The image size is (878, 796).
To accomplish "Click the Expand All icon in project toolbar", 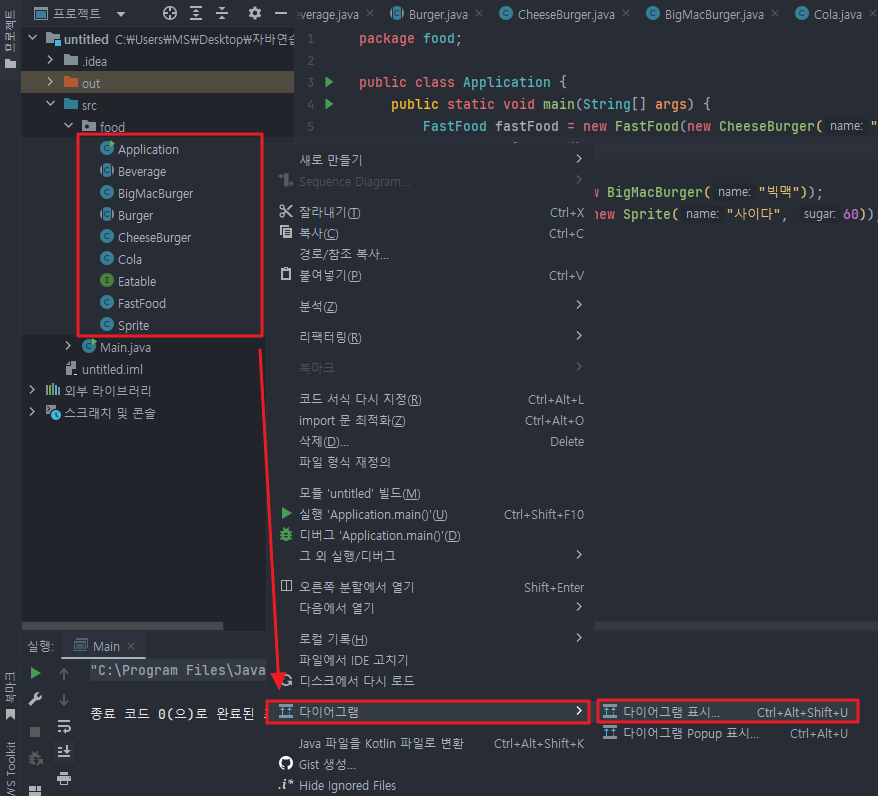I will (x=196, y=13).
